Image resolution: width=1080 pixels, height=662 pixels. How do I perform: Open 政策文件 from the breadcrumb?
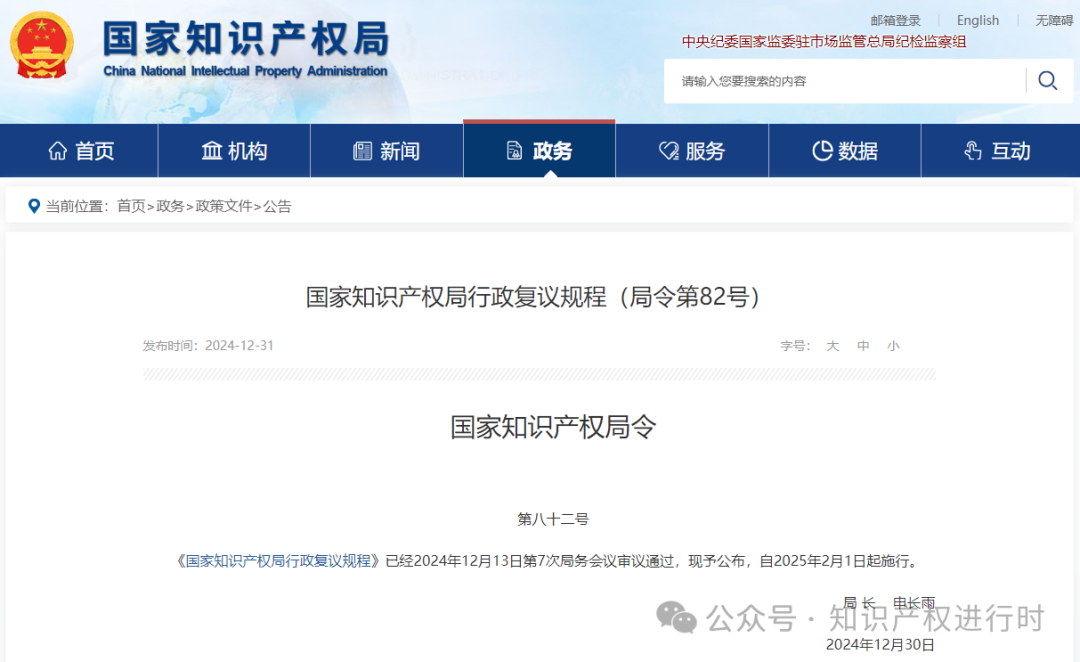tap(223, 205)
